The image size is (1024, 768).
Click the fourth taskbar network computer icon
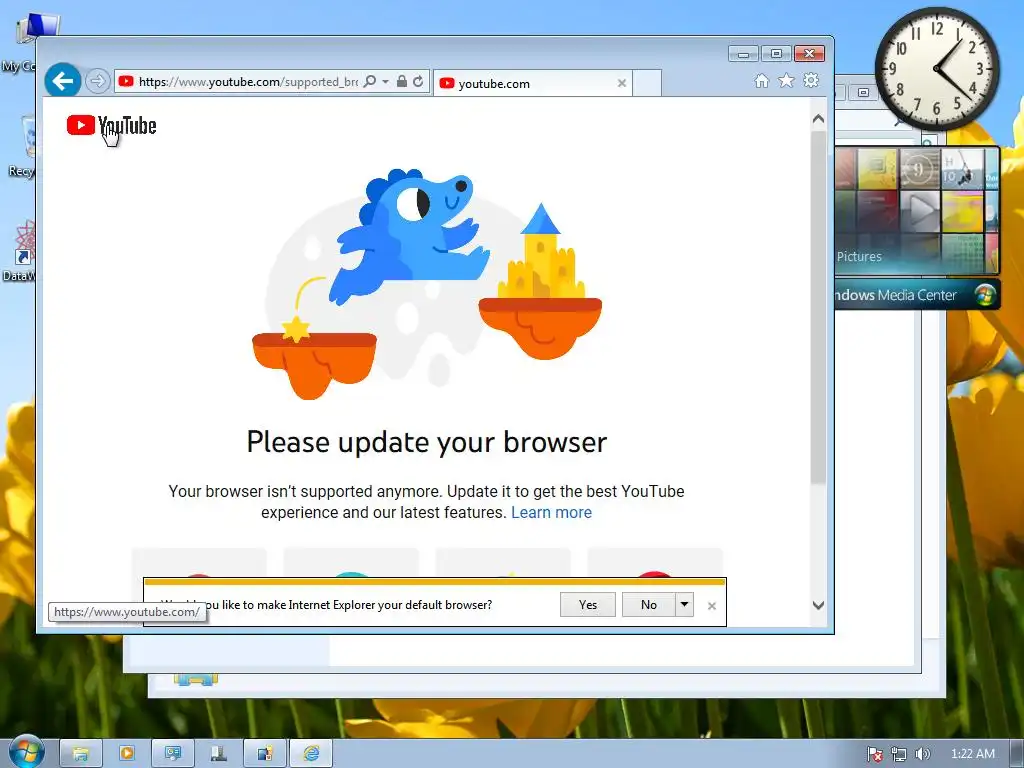pyautogui.click(x=218, y=754)
